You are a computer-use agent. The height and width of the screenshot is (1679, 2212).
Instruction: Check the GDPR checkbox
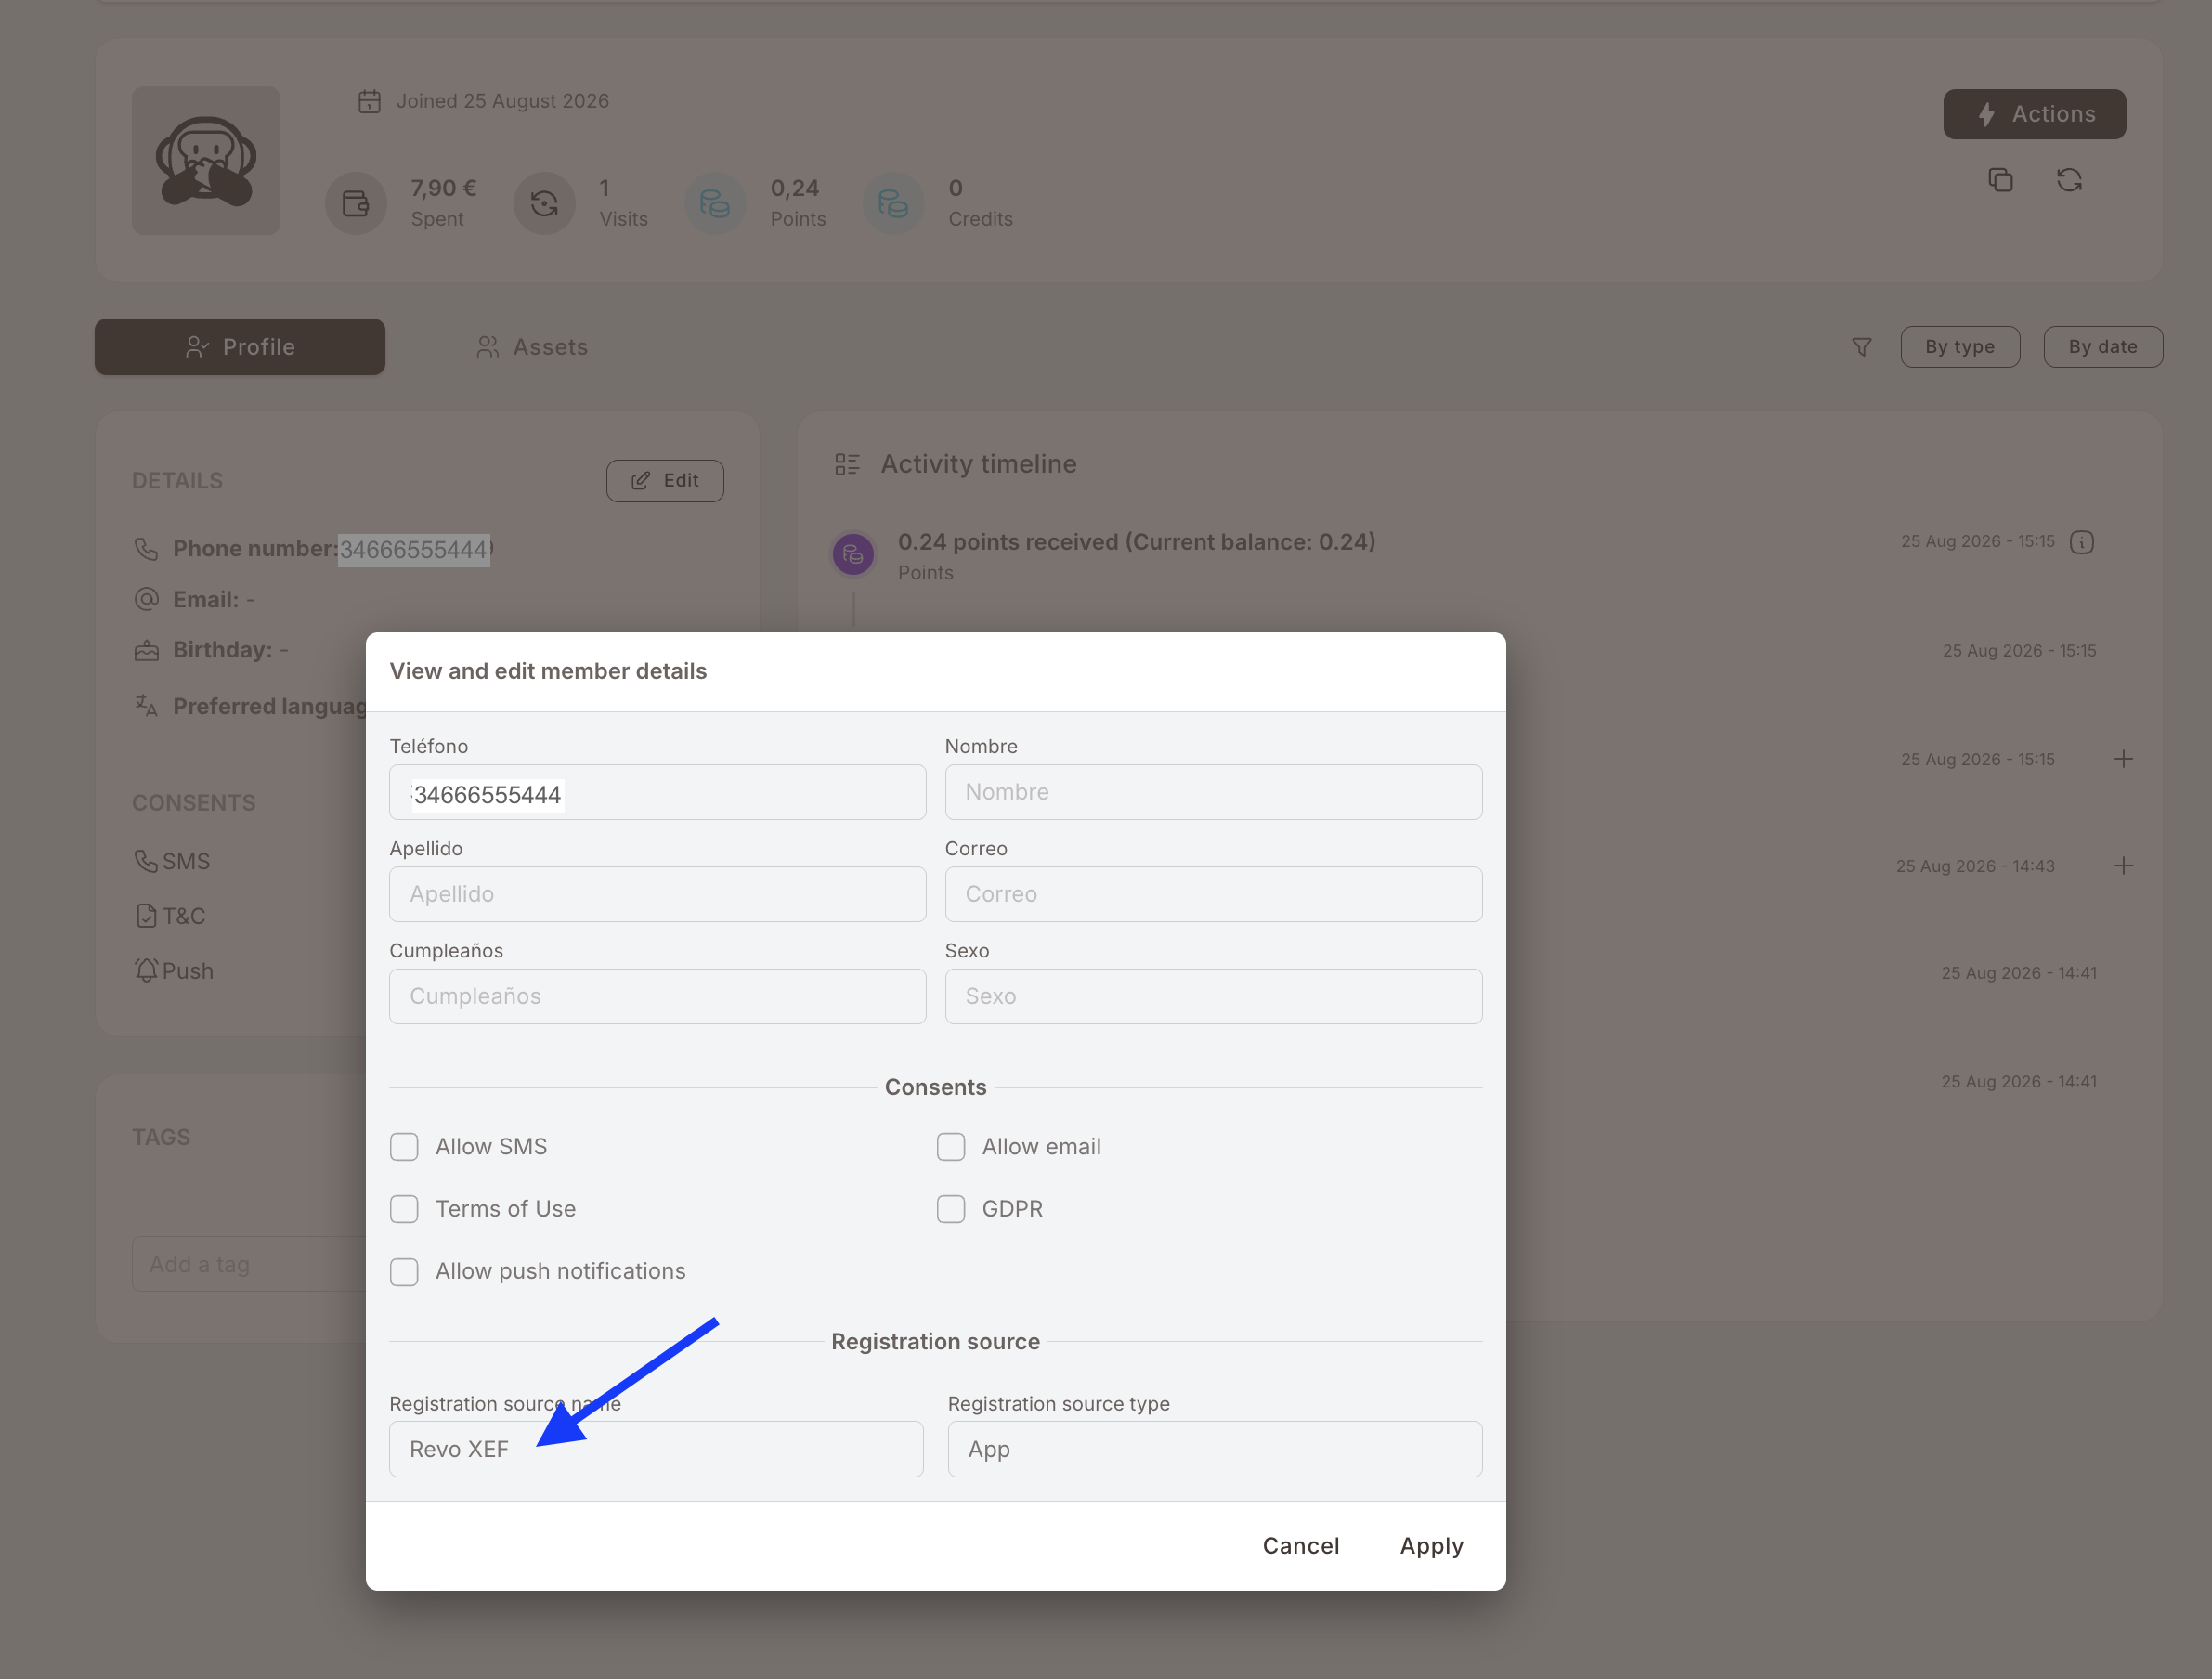tap(951, 1209)
